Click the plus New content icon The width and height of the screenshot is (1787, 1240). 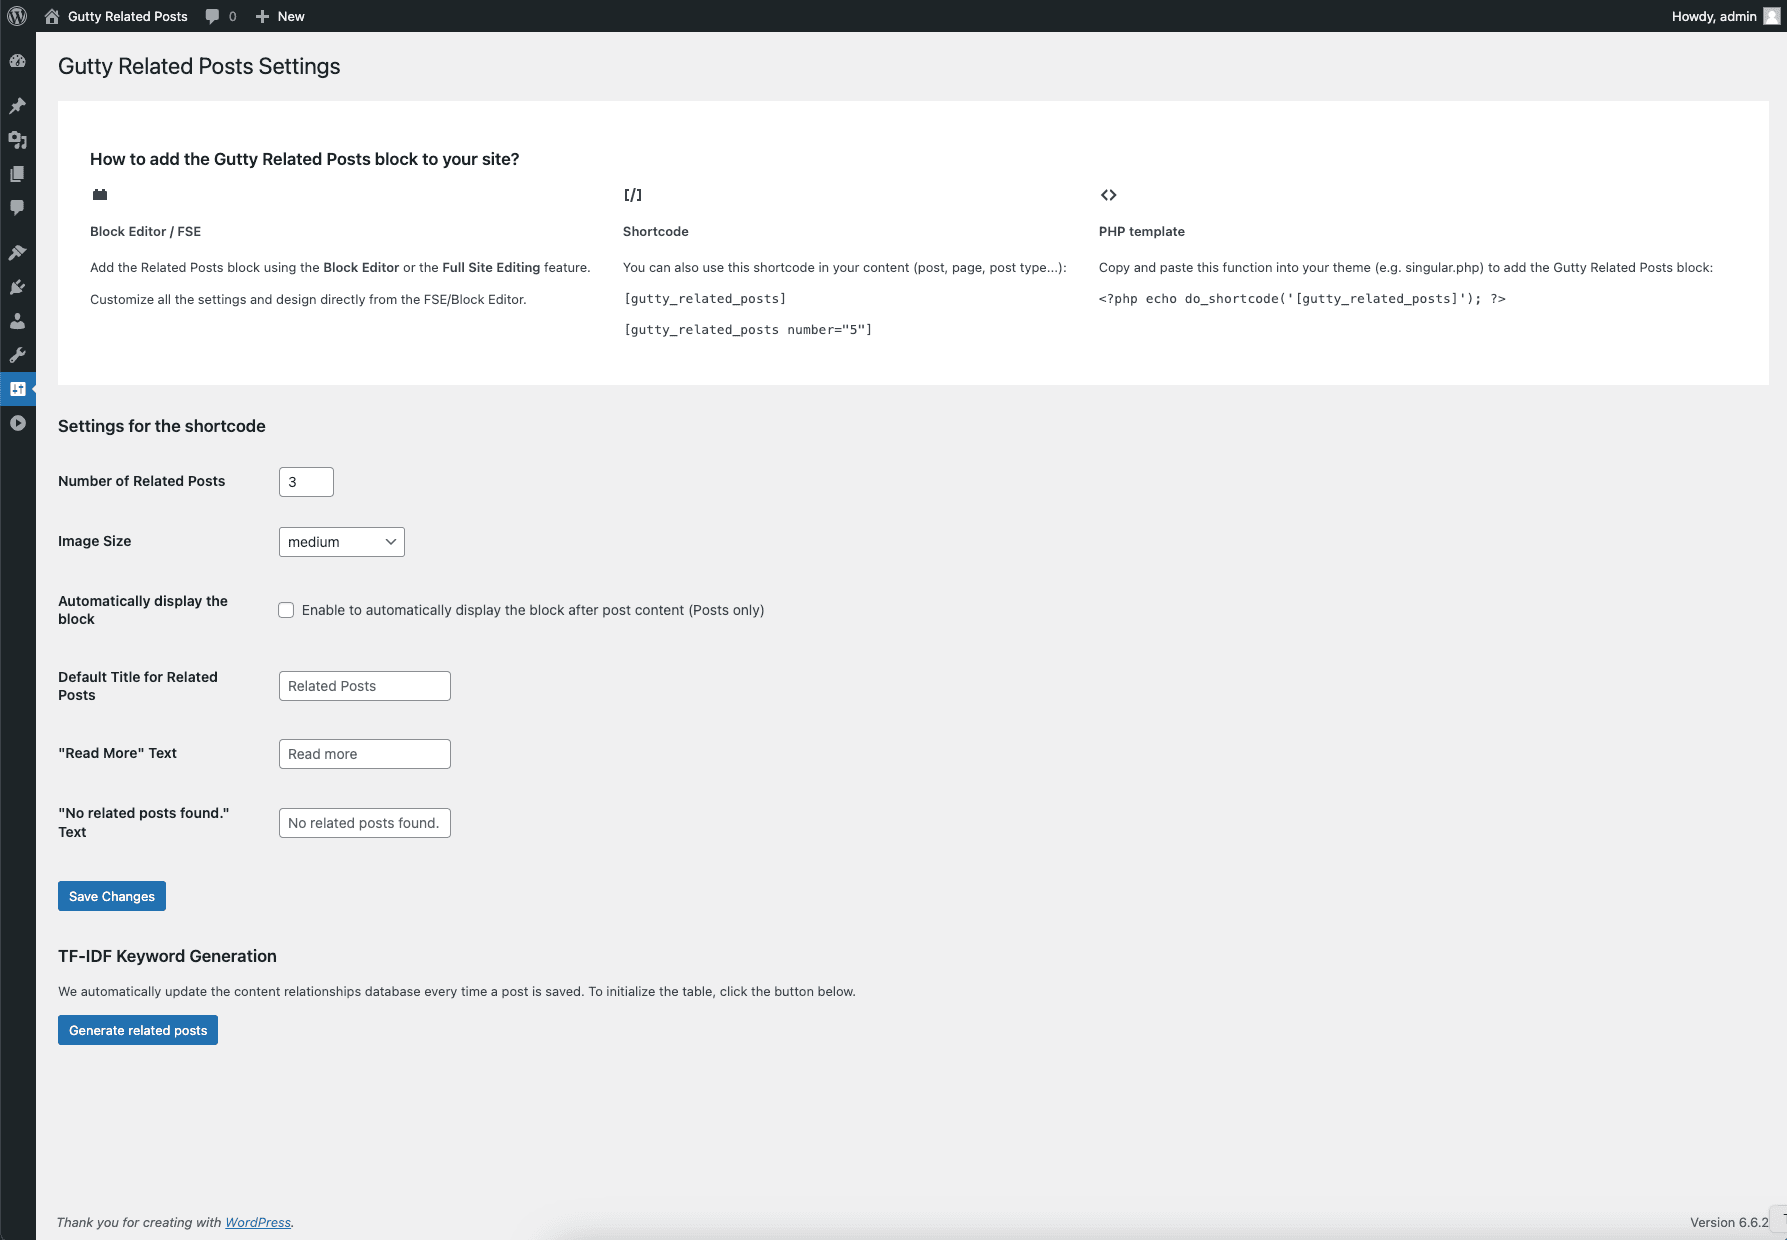[262, 16]
